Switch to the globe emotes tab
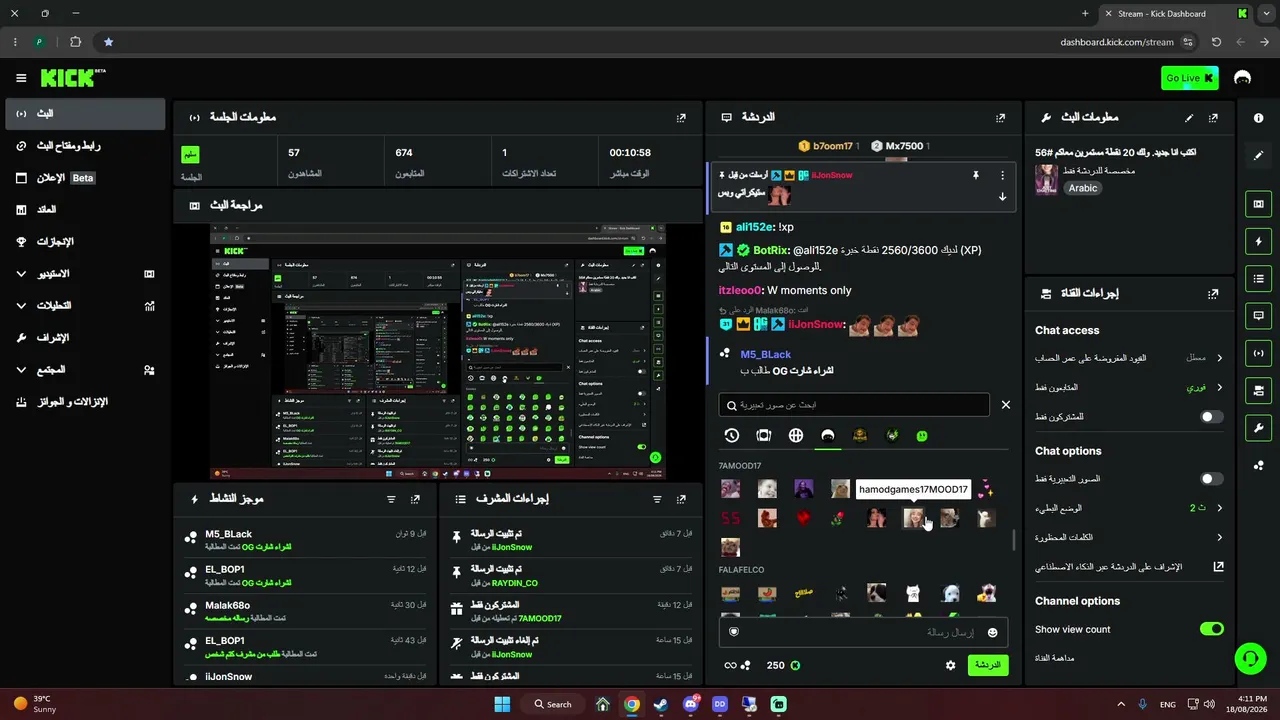This screenshot has height=720, width=1280. (796, 436)
